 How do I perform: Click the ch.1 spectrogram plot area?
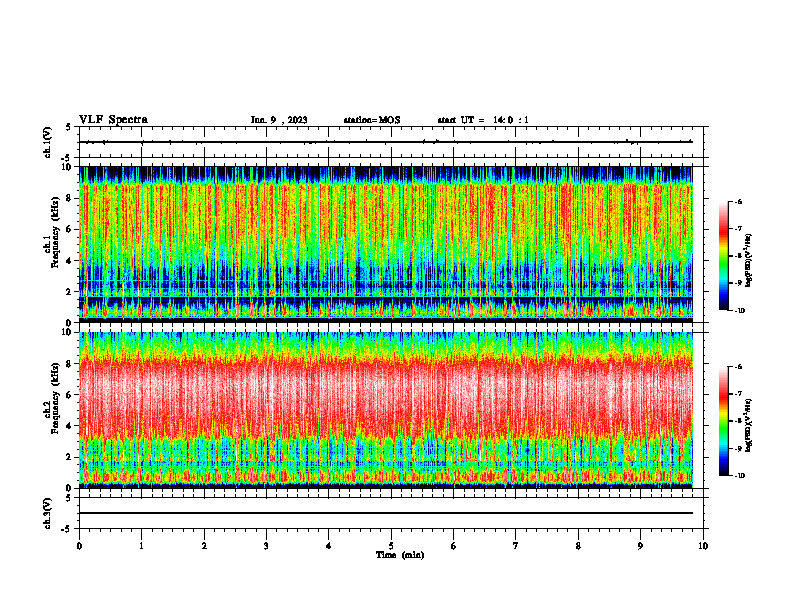(x=386, y=244)
